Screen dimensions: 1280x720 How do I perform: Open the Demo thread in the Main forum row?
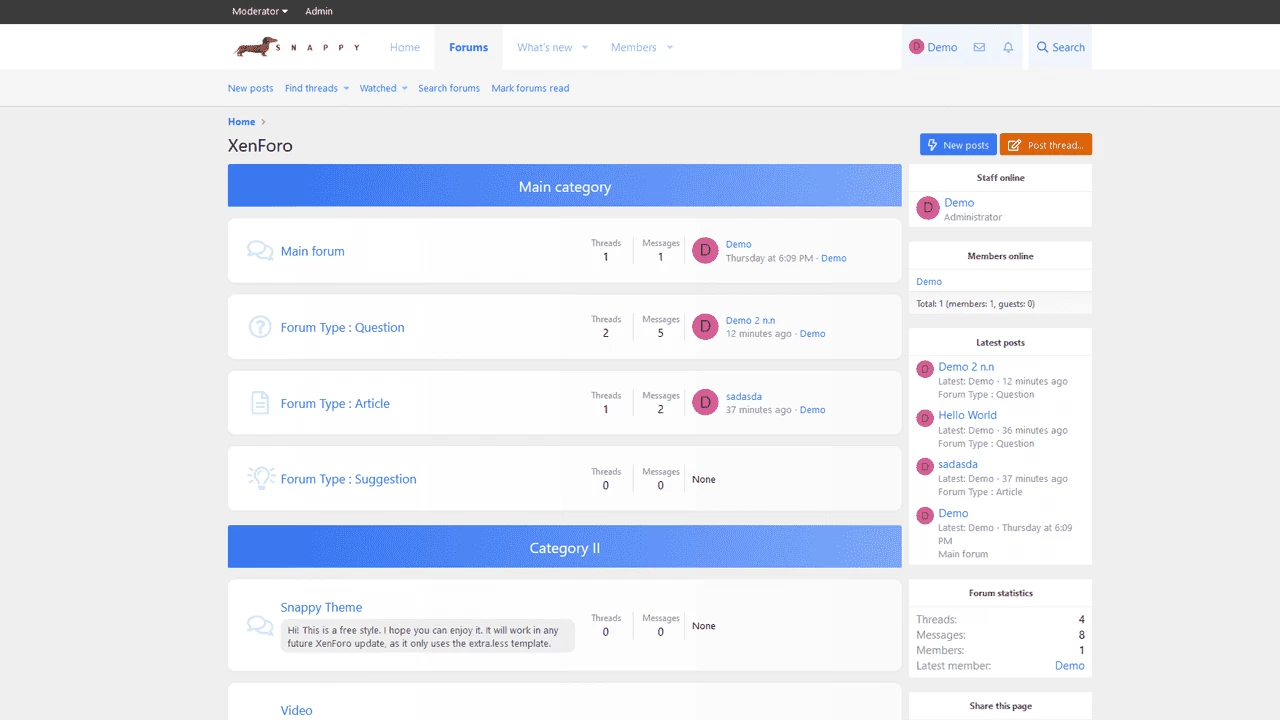738,244
